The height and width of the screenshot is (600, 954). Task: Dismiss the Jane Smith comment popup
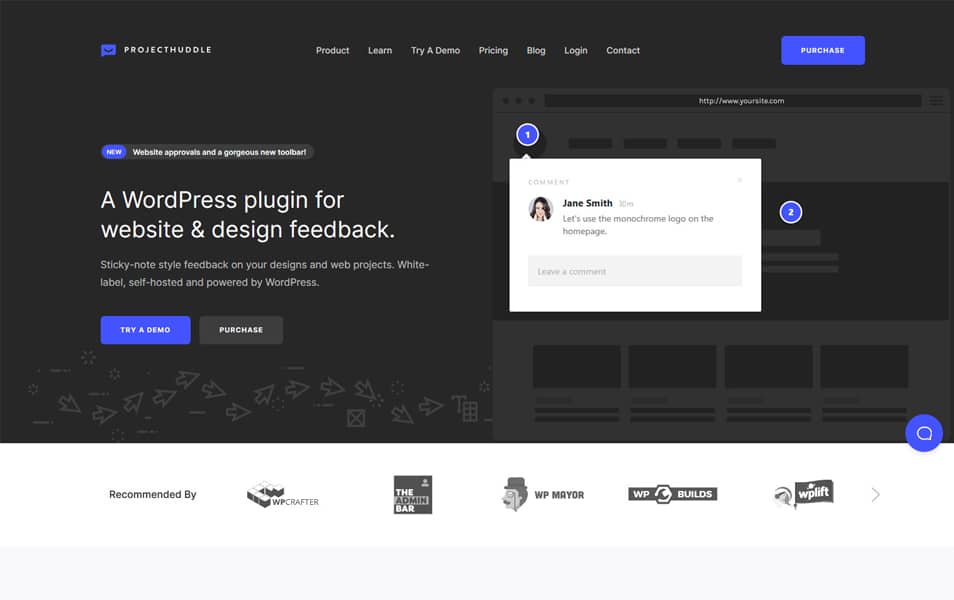coord(740,179)
